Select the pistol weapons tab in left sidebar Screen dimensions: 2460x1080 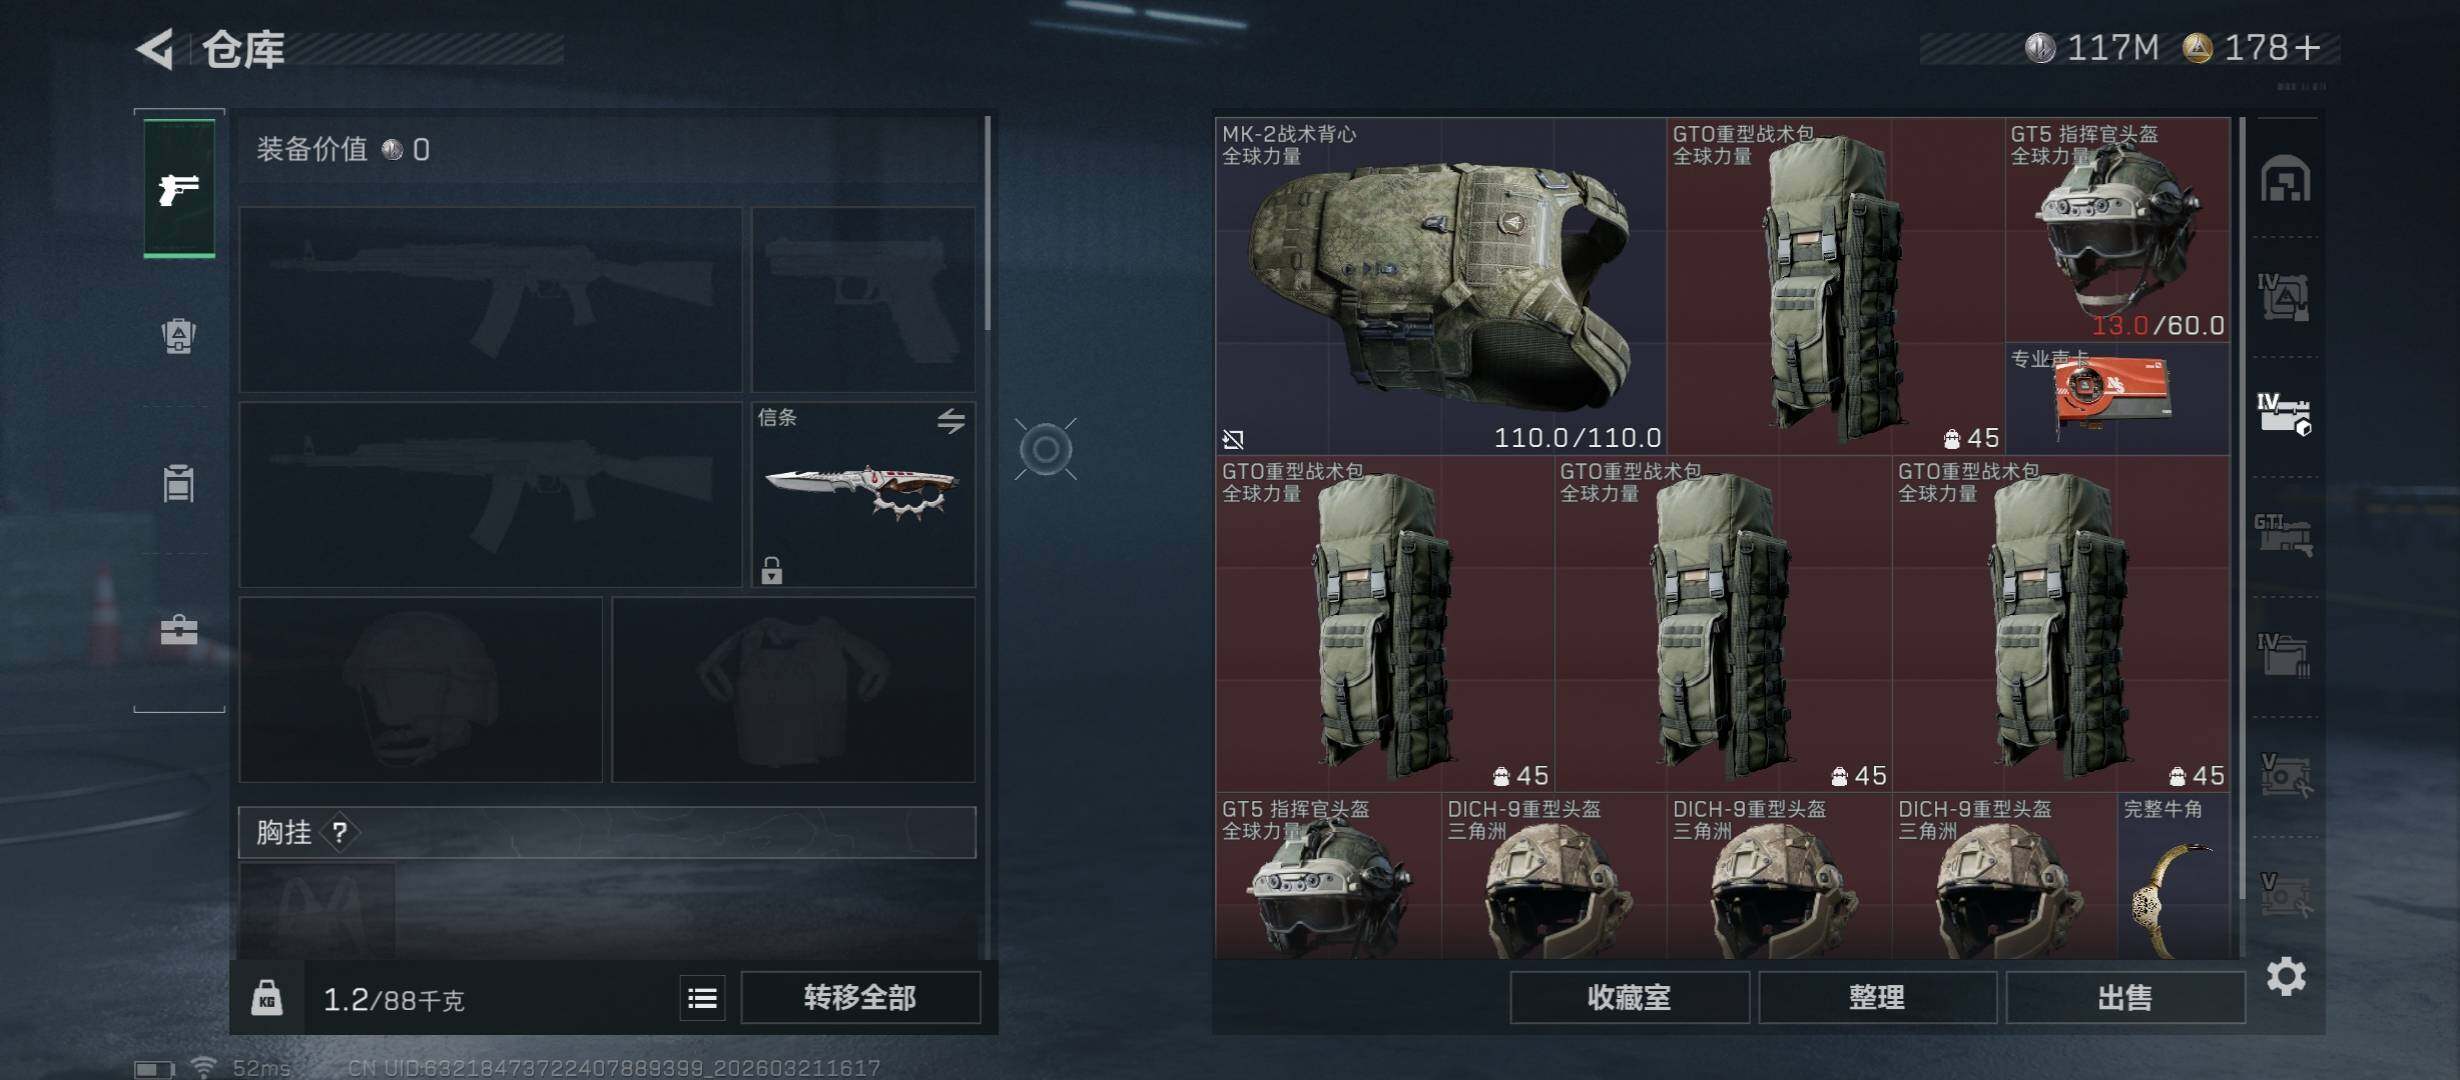tap(179, 188)
